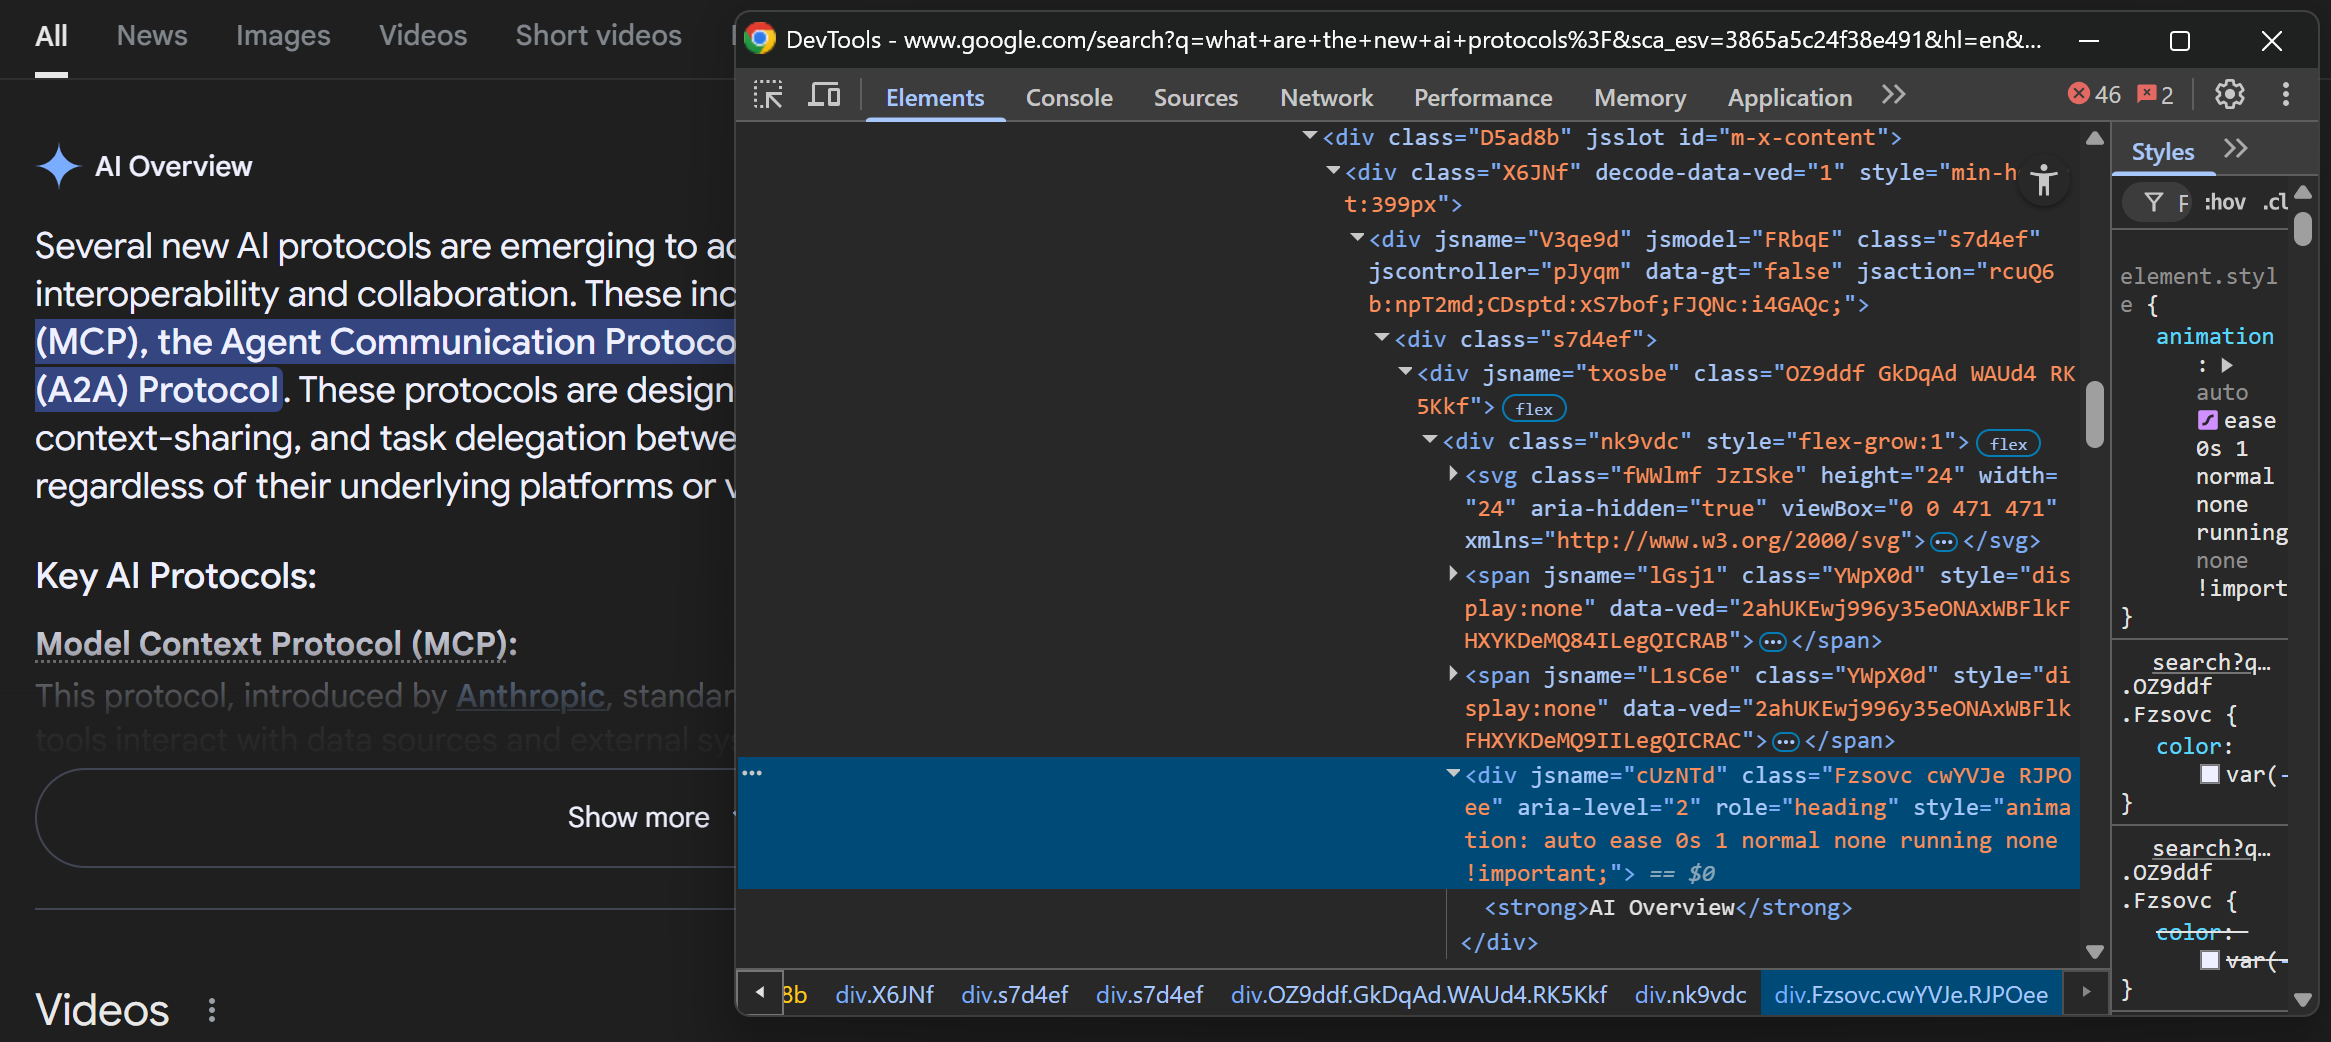
Task: Collapse the plain div class s7d4ef node
Action: tap(1382, 338)
